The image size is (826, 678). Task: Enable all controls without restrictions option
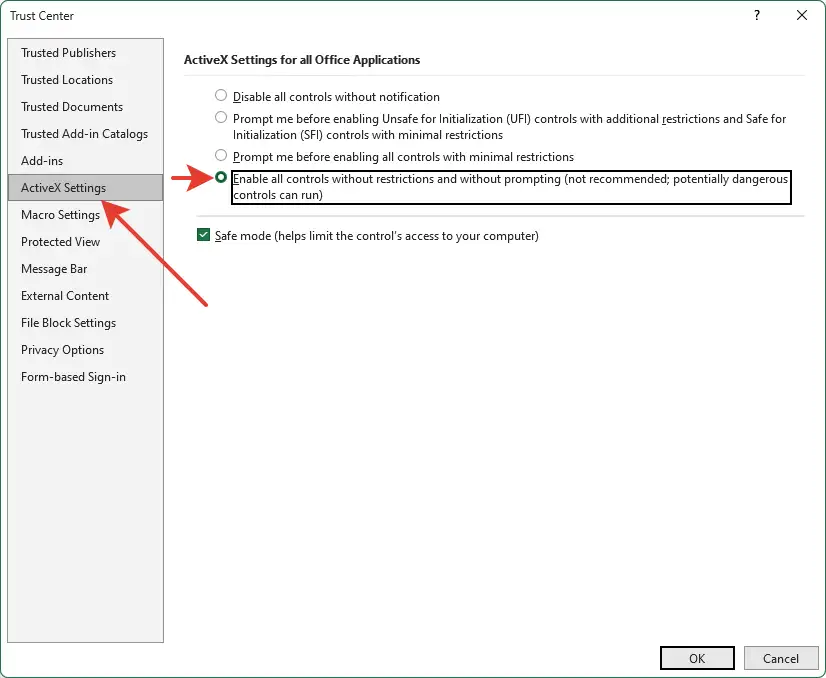220,176
